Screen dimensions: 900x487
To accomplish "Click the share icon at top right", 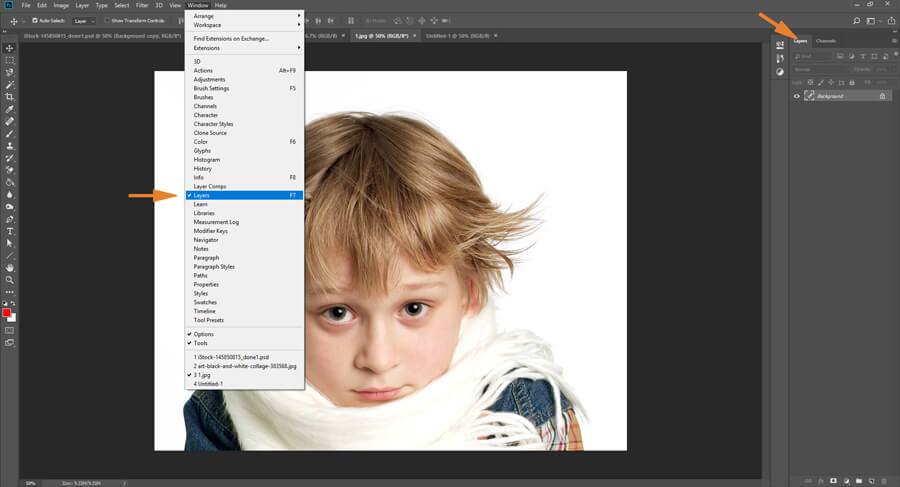I will coord(891,20).
